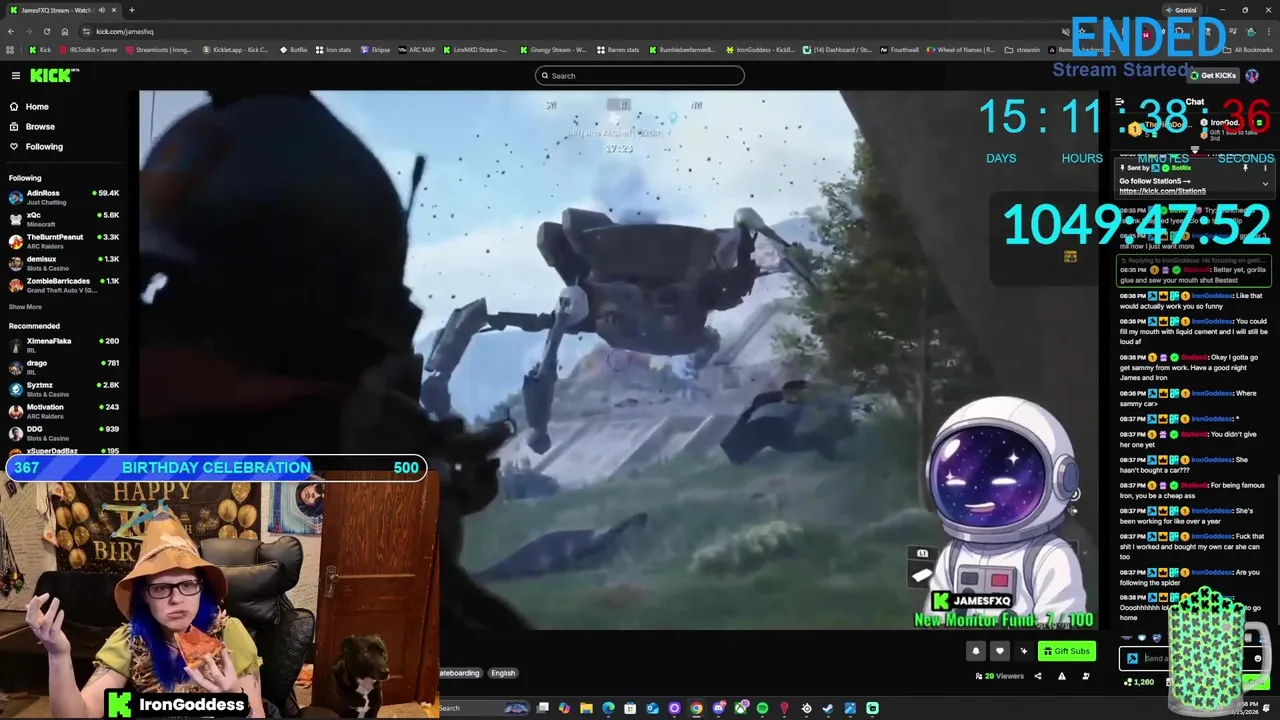Click the Gemini button in browser title bar
This screenshot has width=1280, height=720.
(1181, 10)
